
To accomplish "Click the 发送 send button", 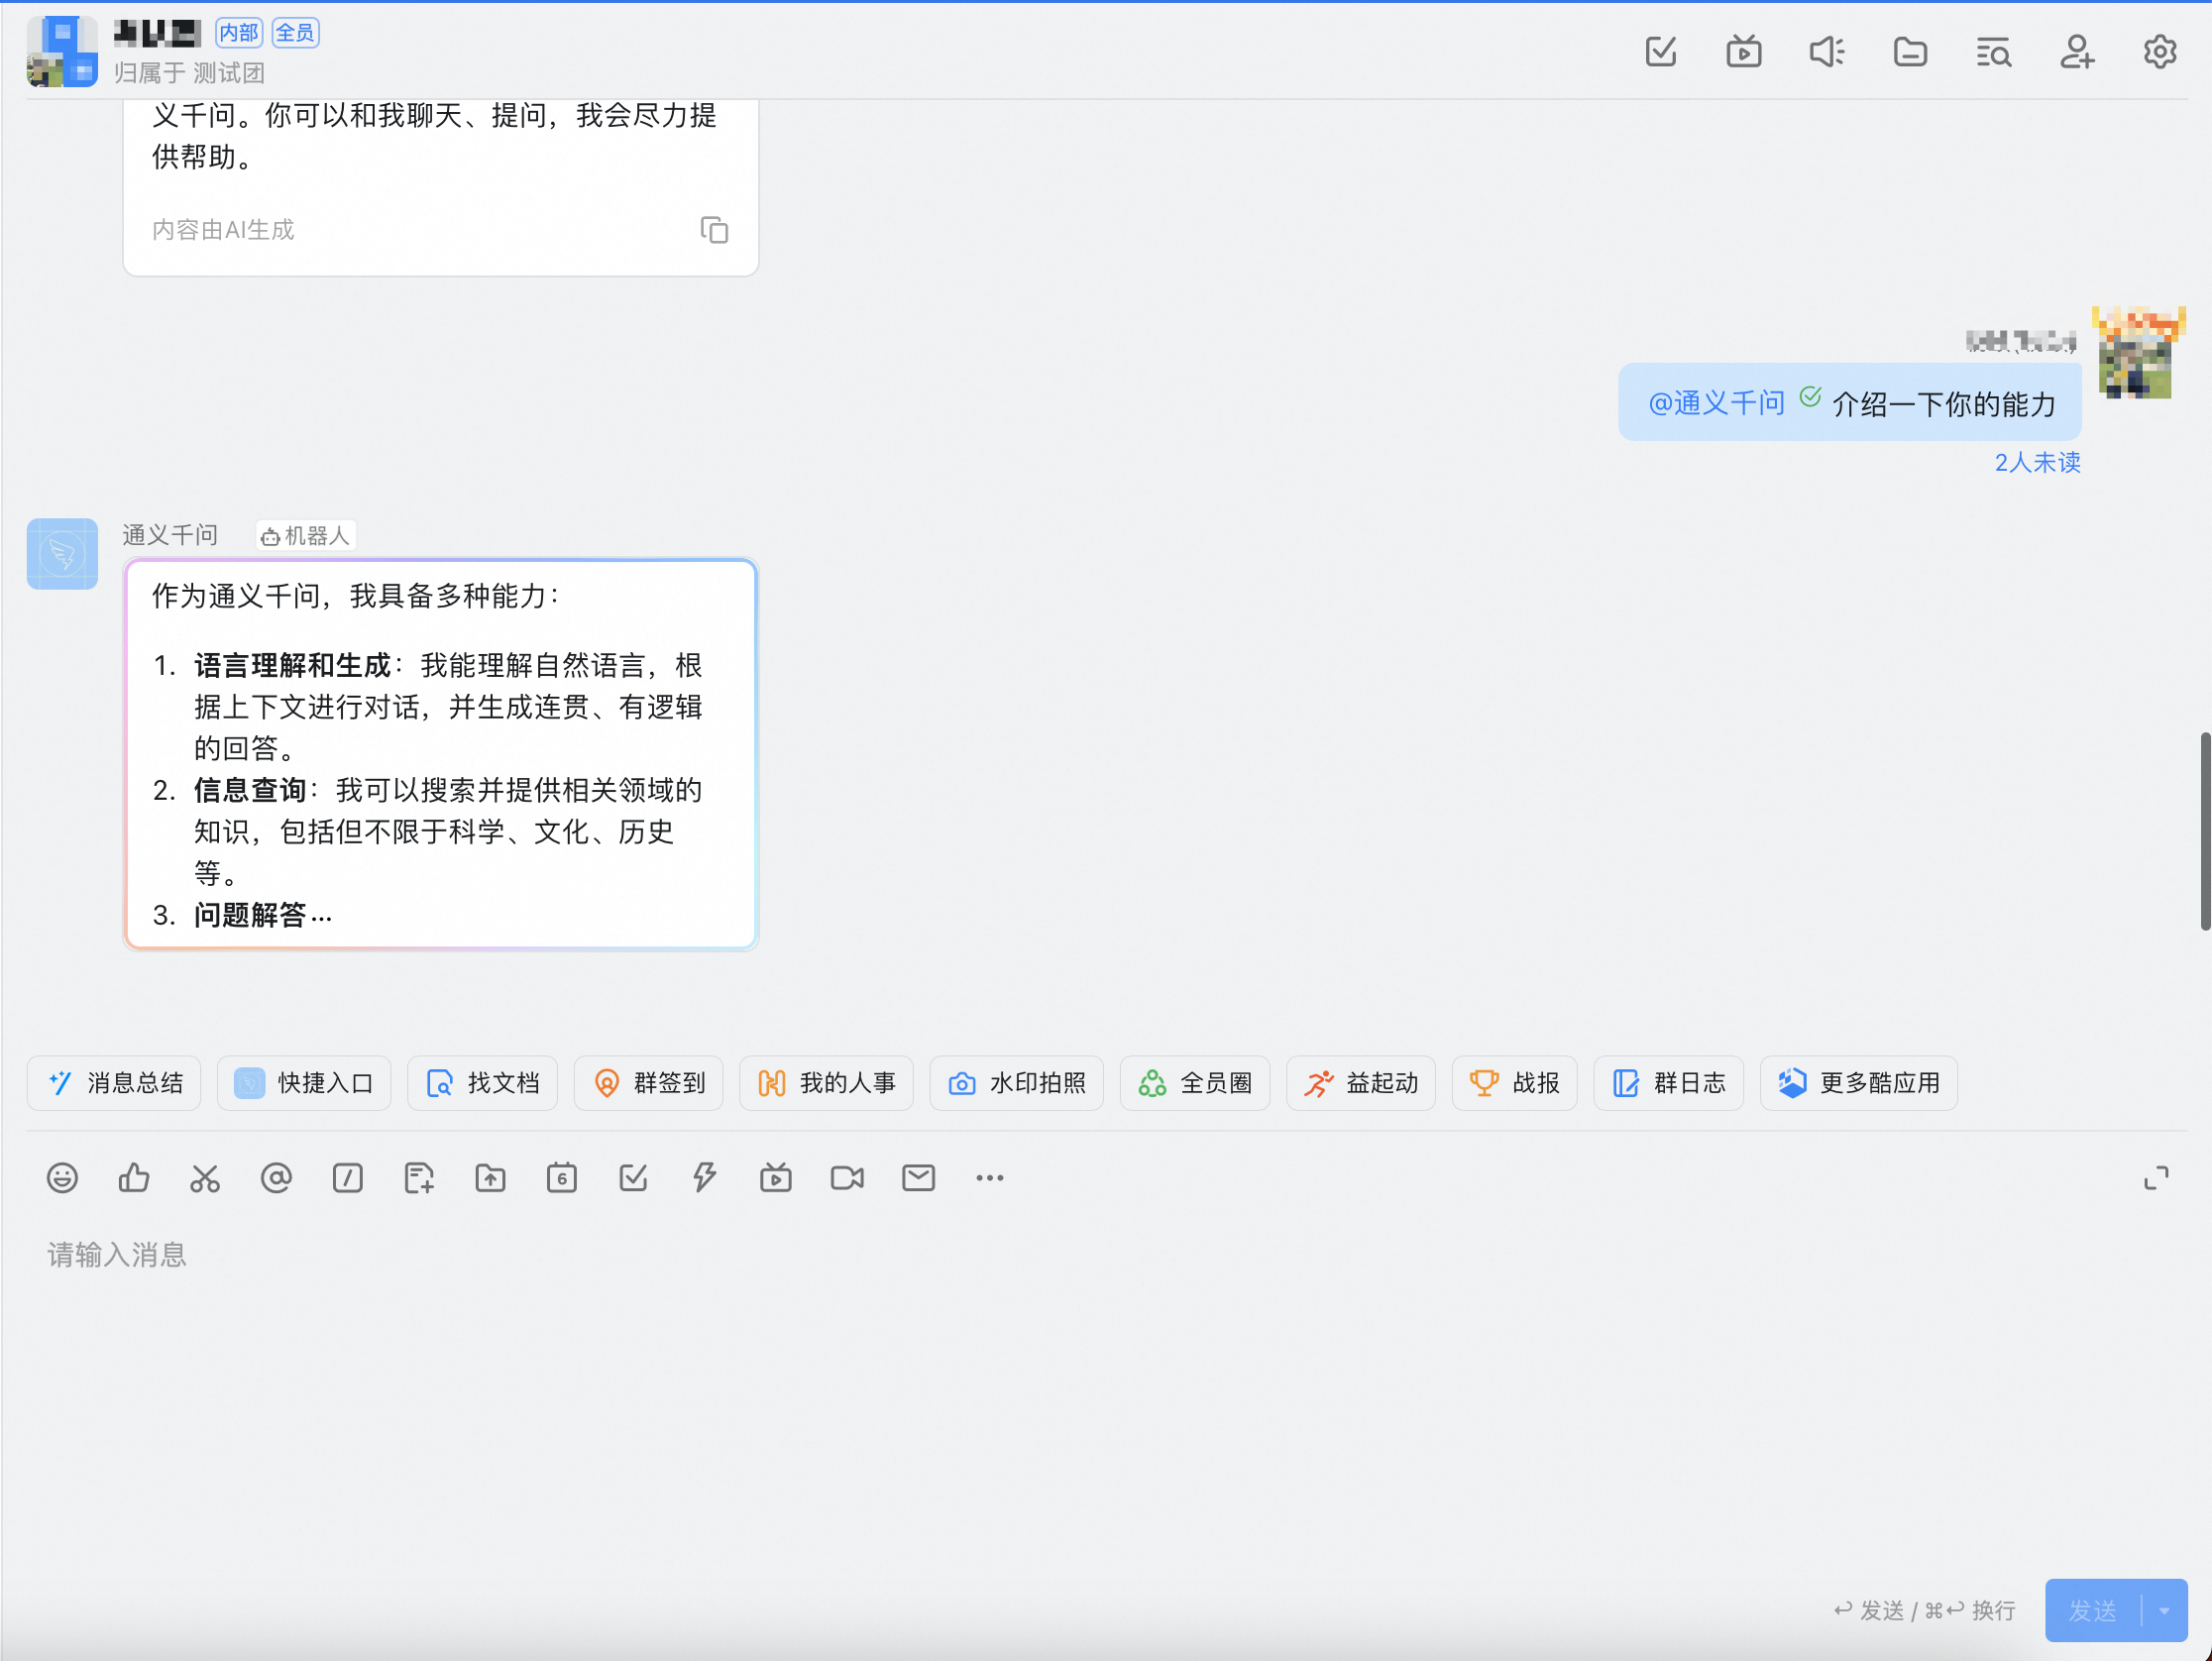I will (2093, 1611).
